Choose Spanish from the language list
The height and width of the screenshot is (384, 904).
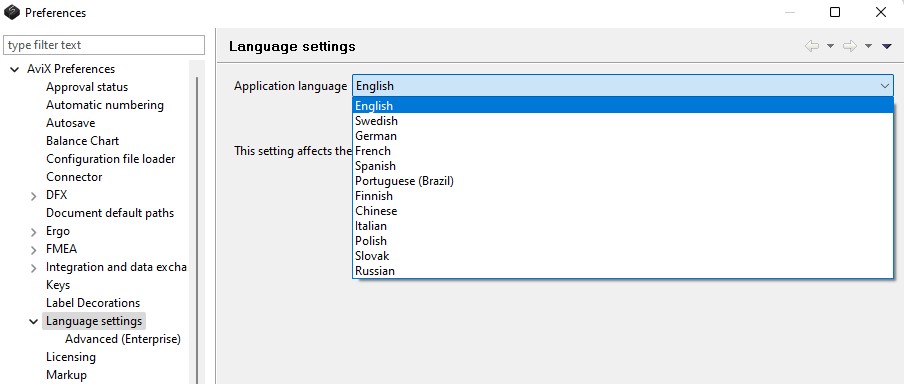(623, 165)
